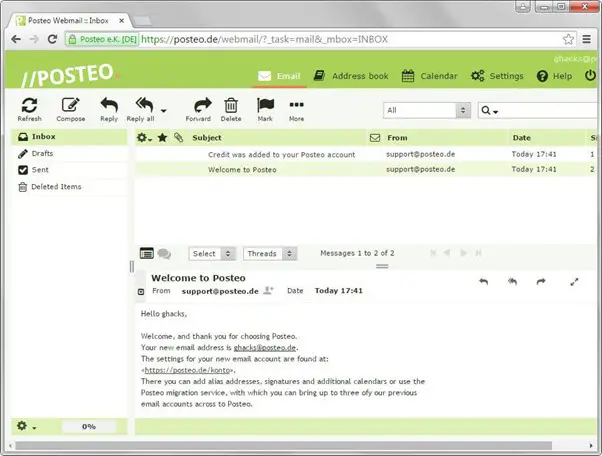
Task: Click the attachment paperclip column header
Action: click(x=179, y=137)
